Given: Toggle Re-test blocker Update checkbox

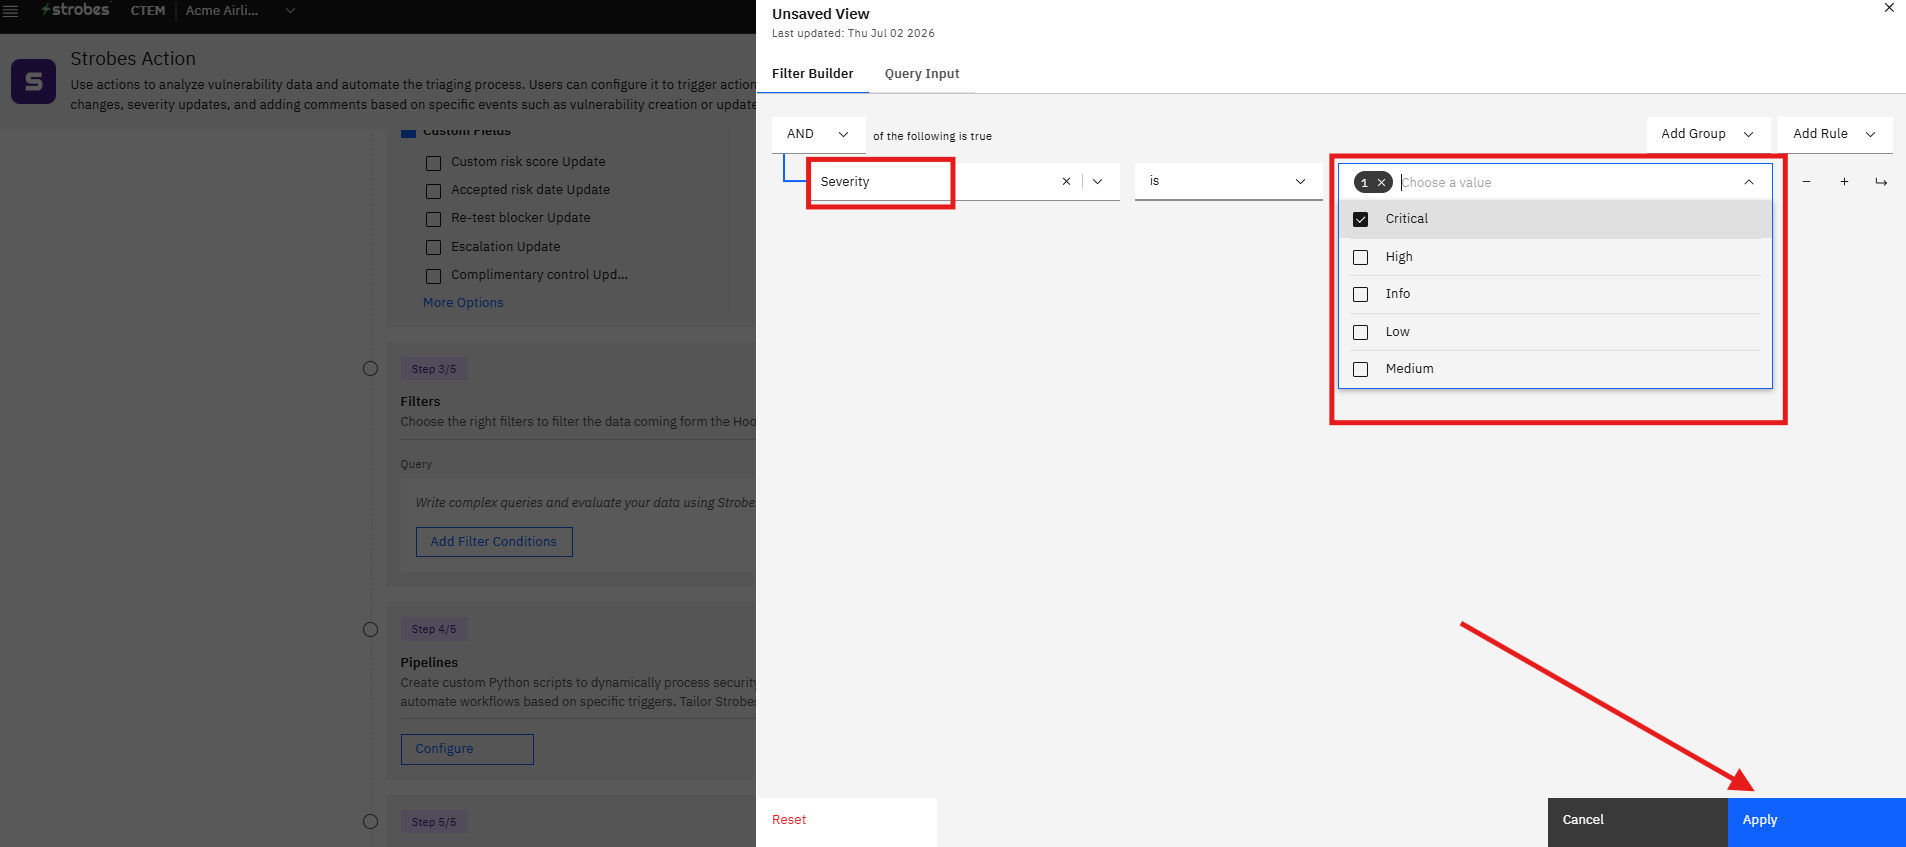Looking at the screenshot, I should [x=433, y=219].
